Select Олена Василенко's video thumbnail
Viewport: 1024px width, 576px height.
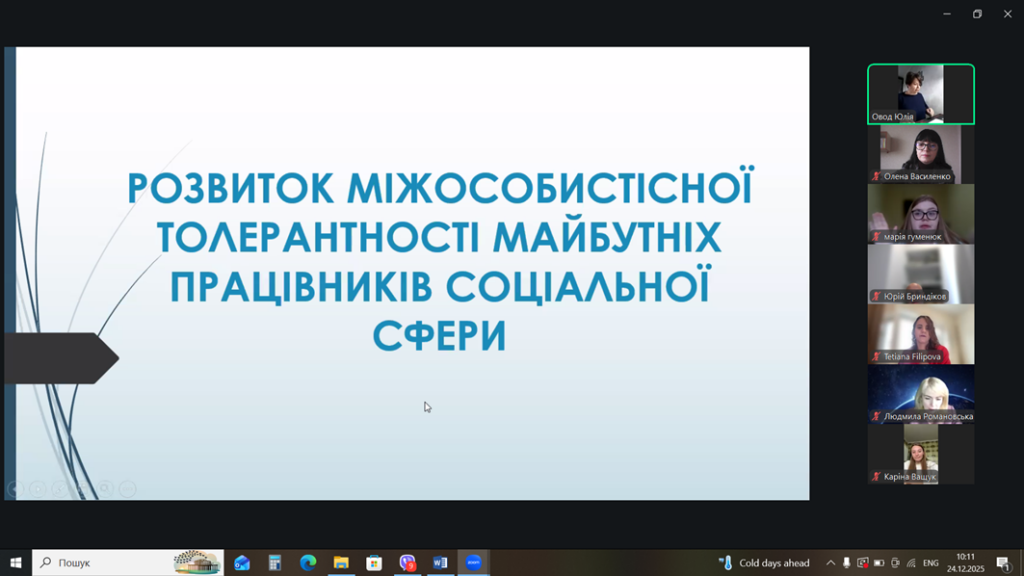(921, 154)
